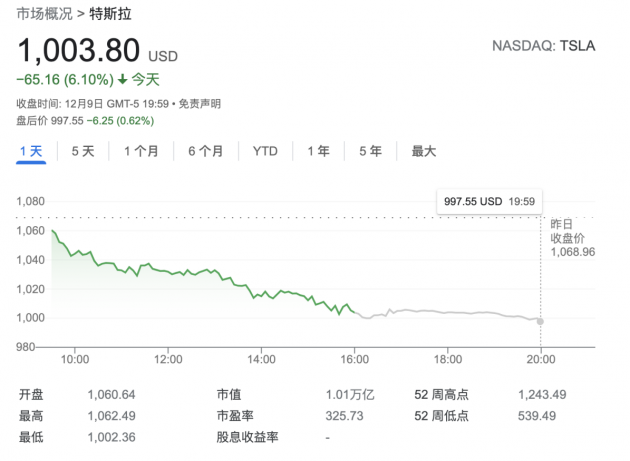Select the 最大 range tab

[424, 151]
